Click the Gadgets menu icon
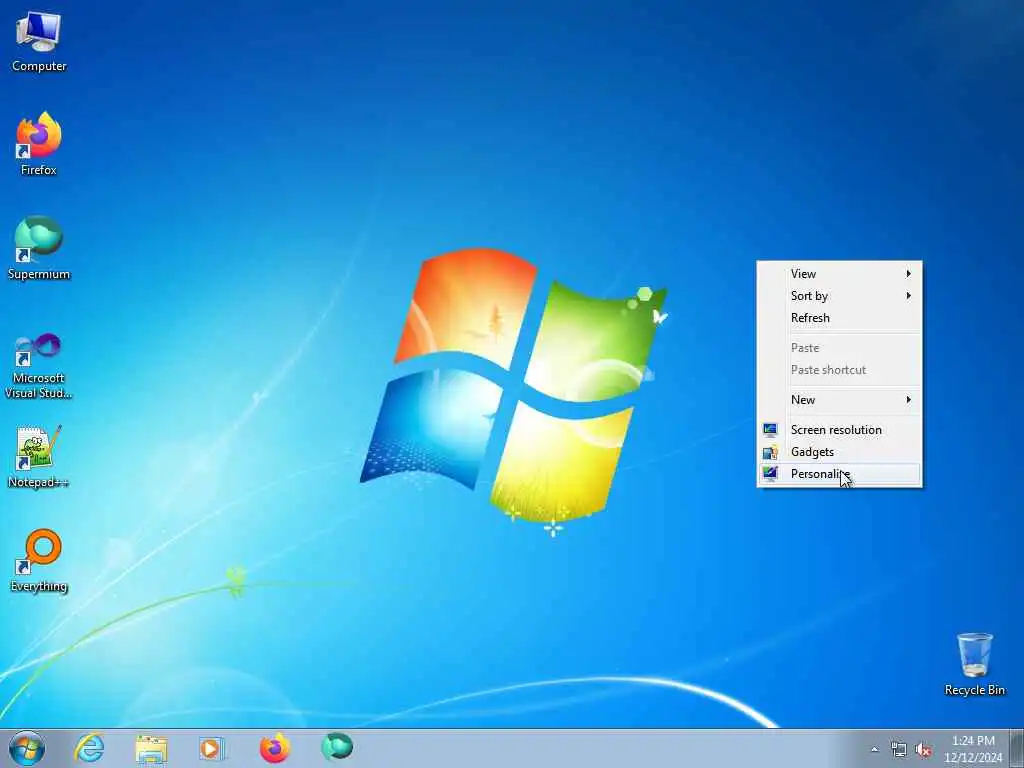The image size is (1024, 768). click(x=771, y=452)
